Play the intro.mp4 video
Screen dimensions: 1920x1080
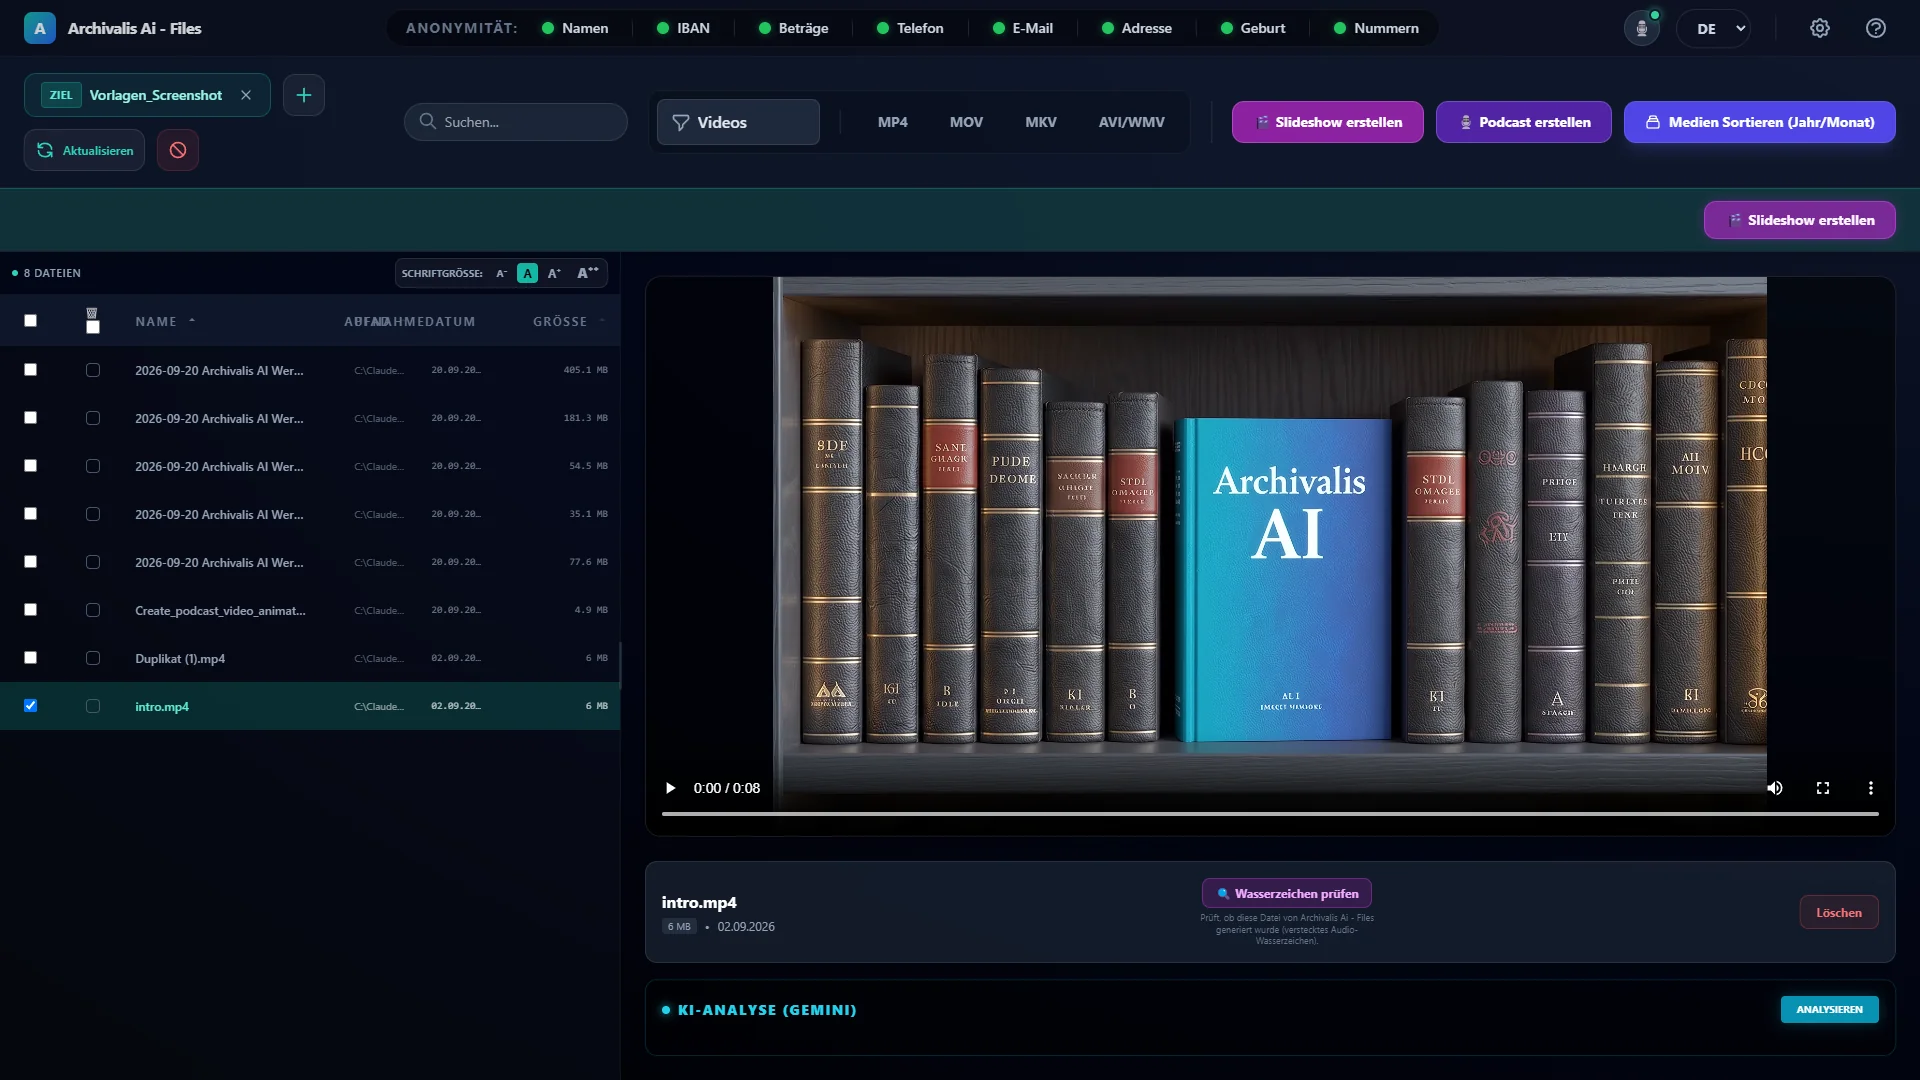[670, 788]
